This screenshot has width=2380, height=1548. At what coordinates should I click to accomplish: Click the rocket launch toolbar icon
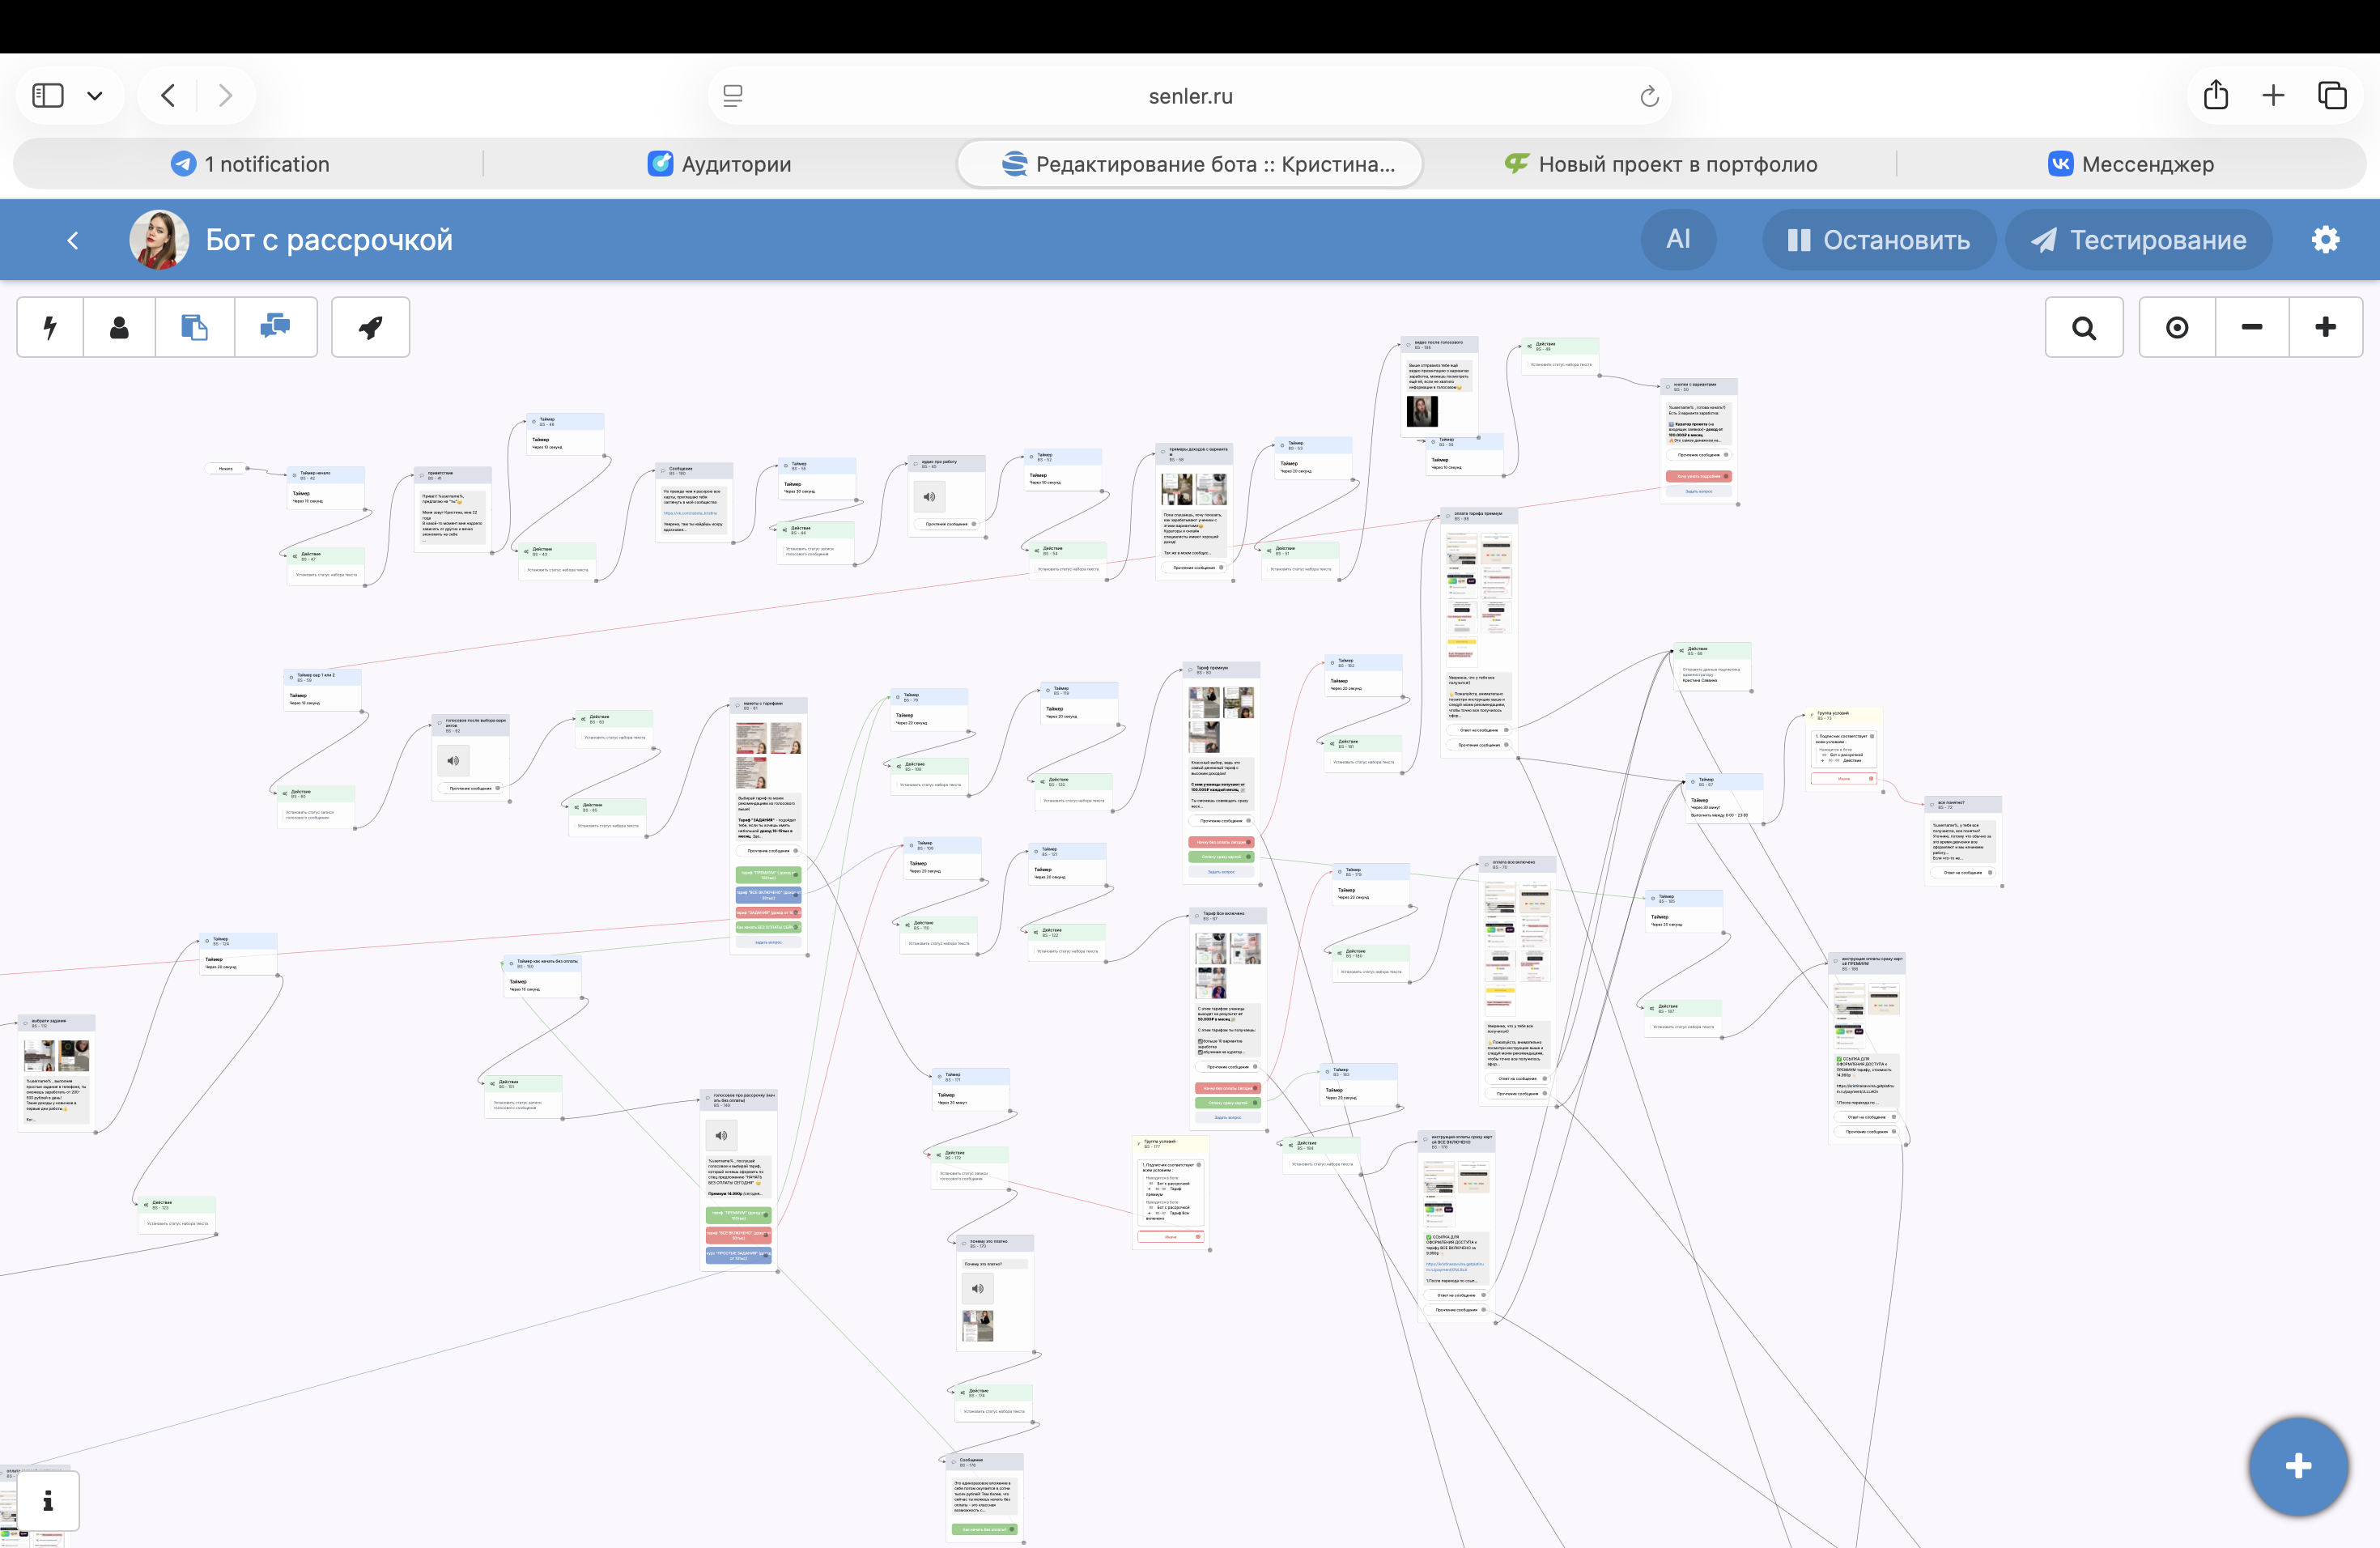point(370,327)
